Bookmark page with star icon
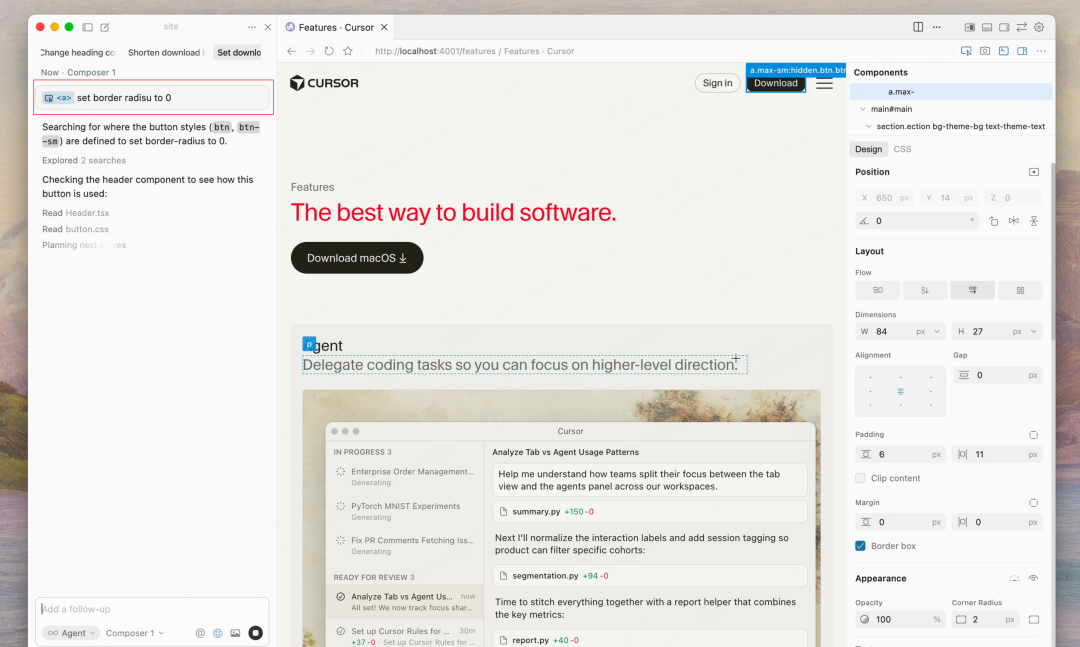1080x647 pixels. (348, 51)
